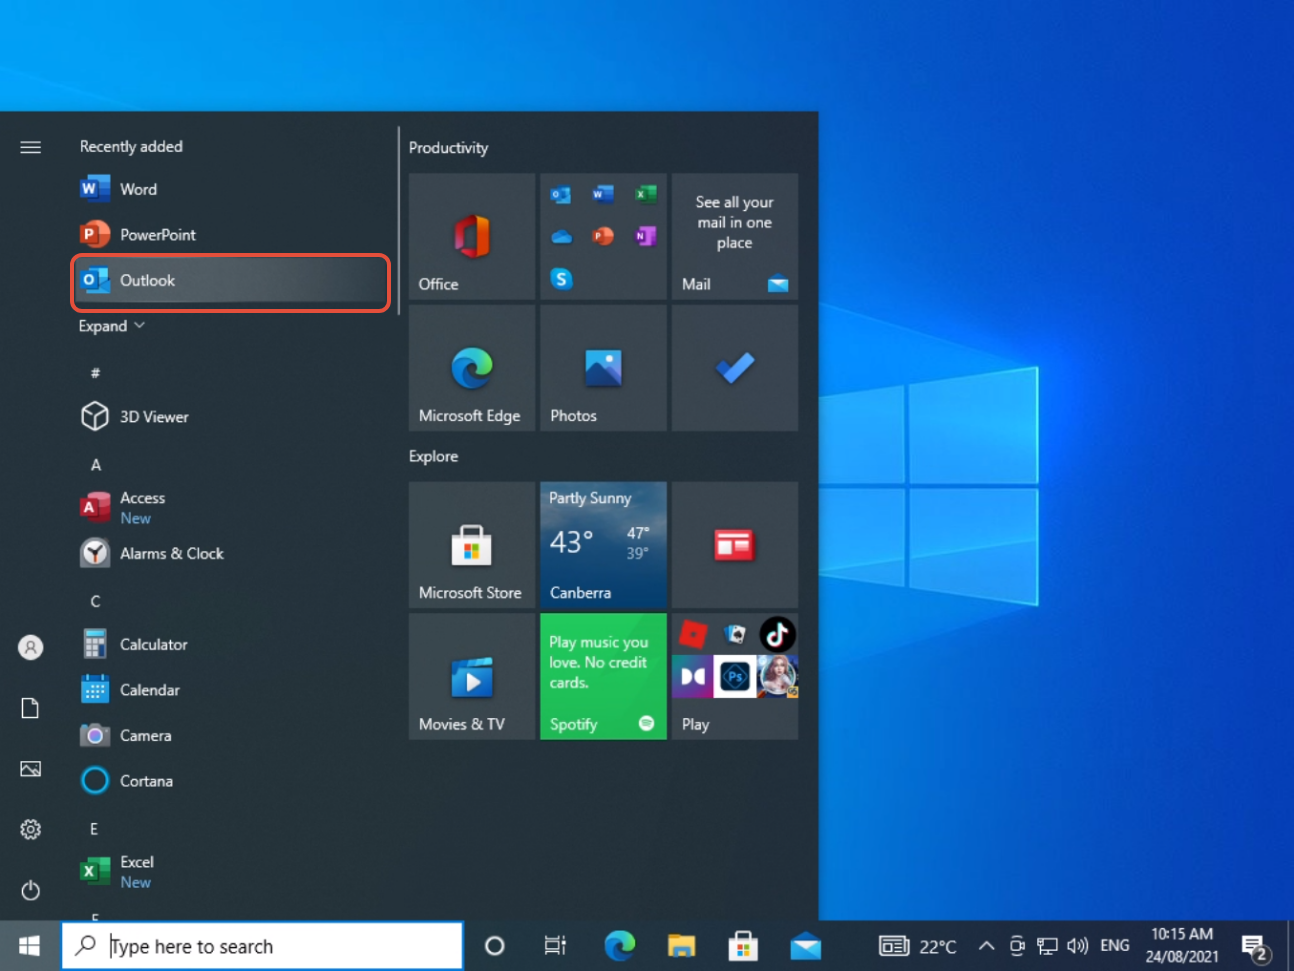Launch the Camera app
Image resolution: width=1294 pixels, height=971 pixels.
pos(230,735)
